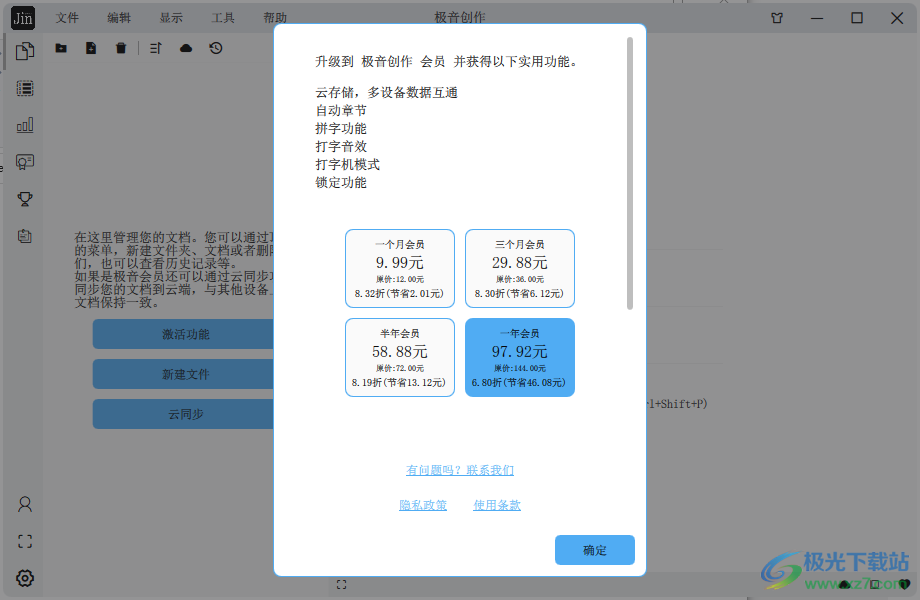Maximize the 极音创作 window
The height and width of the screenshot is (600, 920).
click(857, 18)
